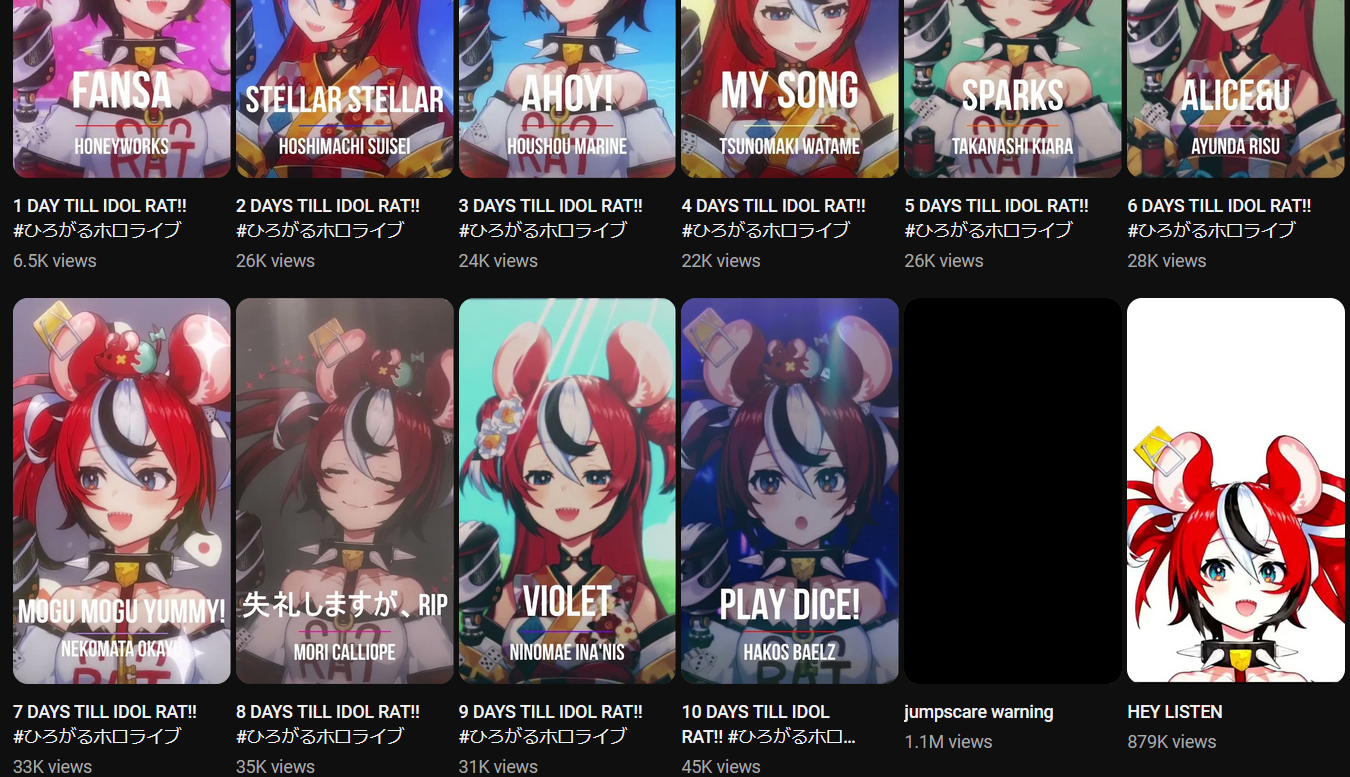Image resolution: width=1350 pixels, height=777 pixels.
Task: Open the MOGU MOGU YUMMY! Nekomata Okayu thumbnail
Action: [x=122, y=491]
